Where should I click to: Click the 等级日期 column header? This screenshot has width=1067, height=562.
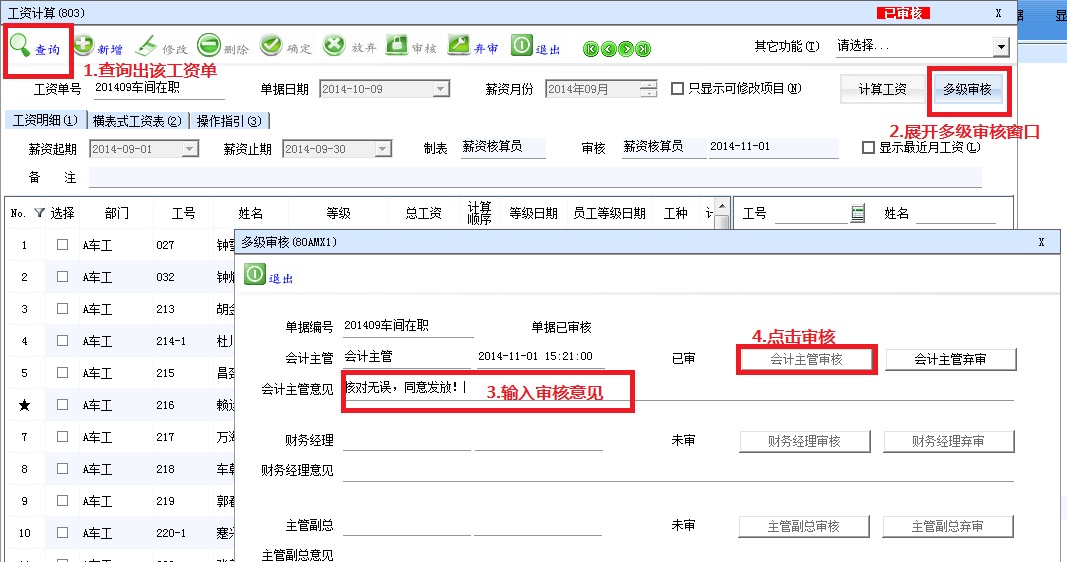(534, 213)
